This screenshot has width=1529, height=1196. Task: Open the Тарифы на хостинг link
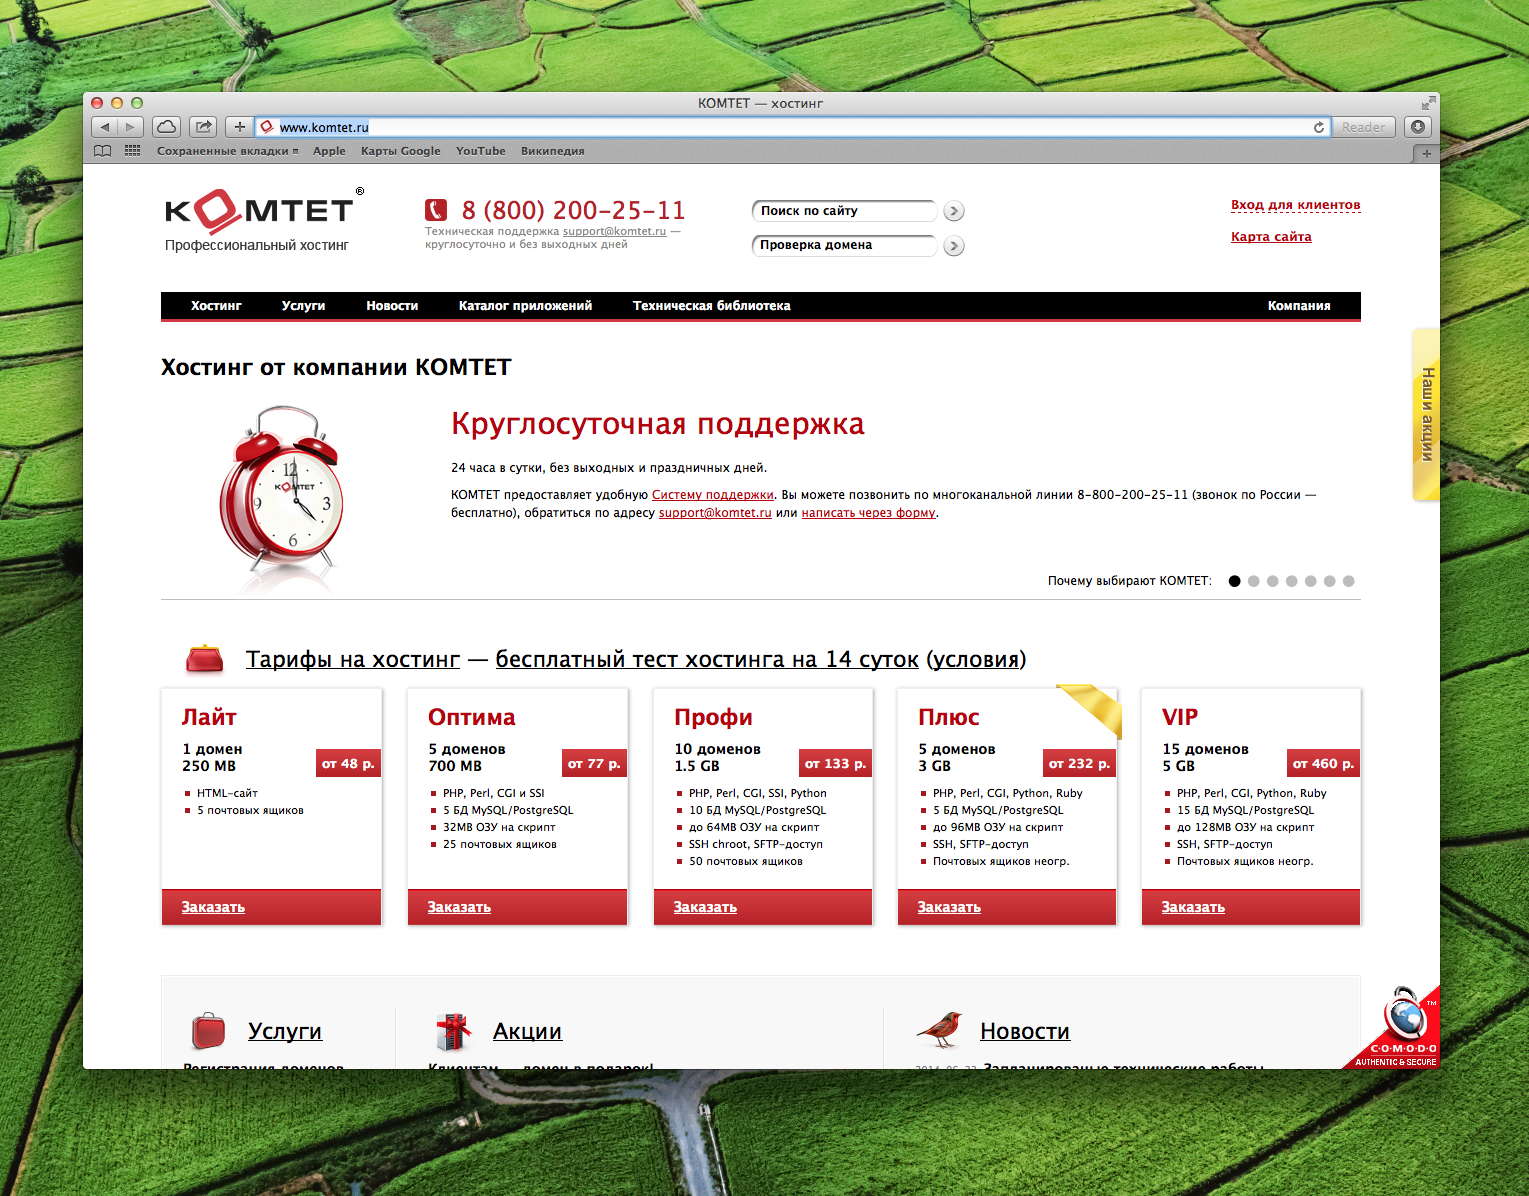(353, 660)
